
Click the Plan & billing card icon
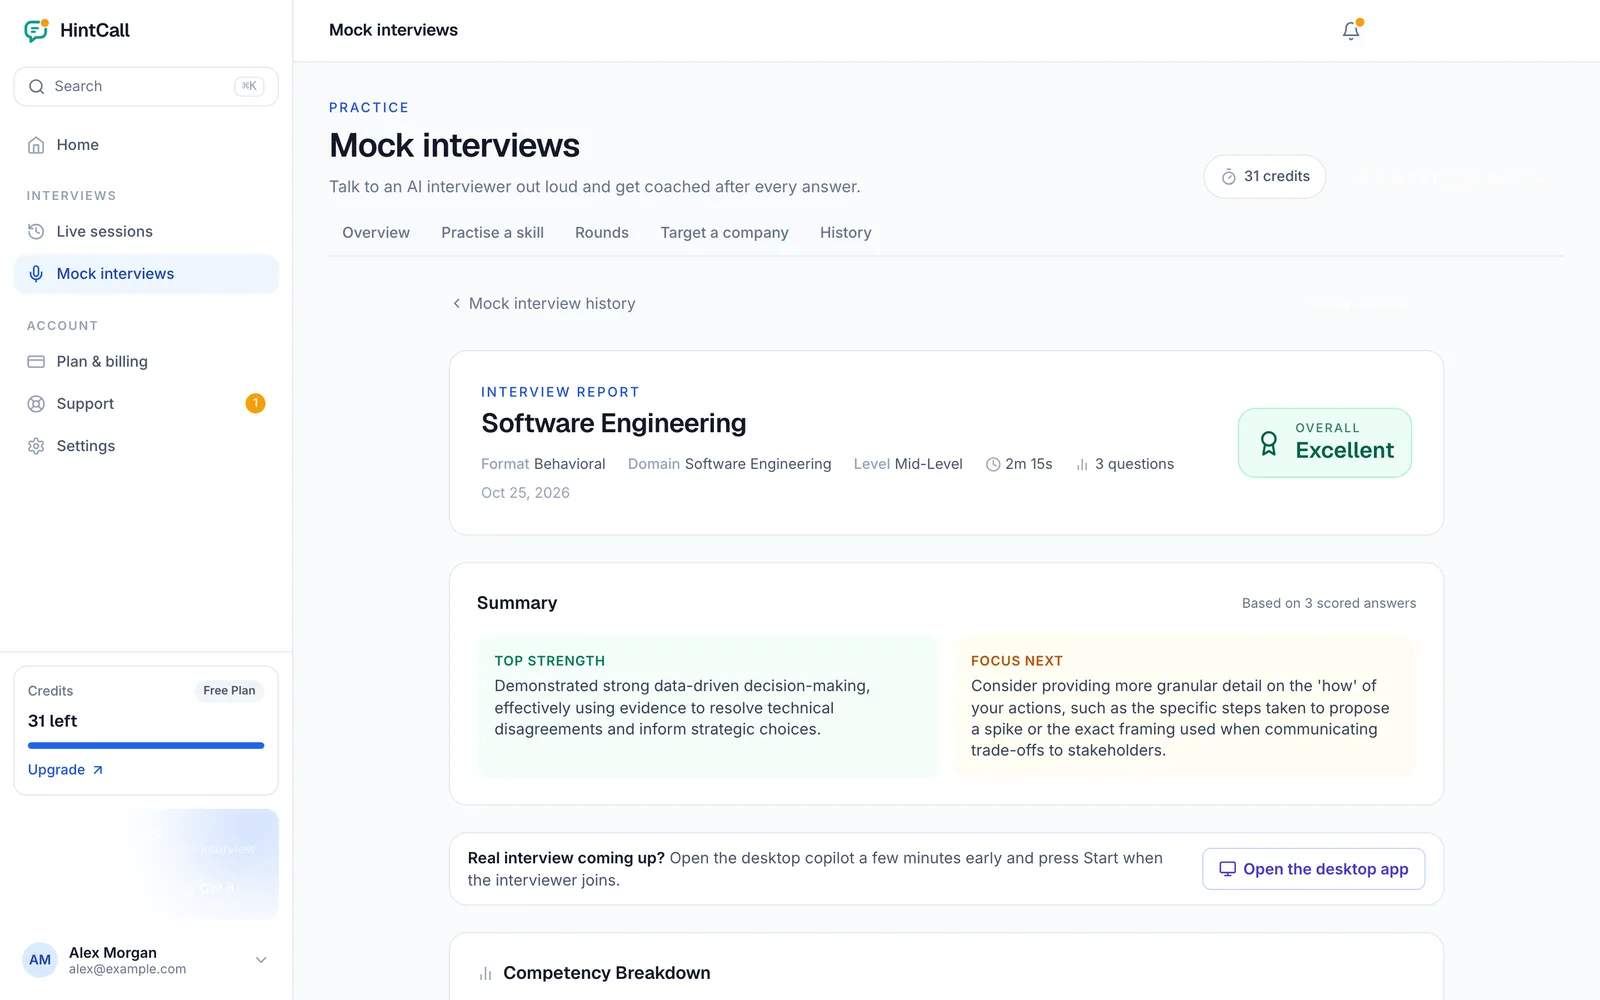(36, 361)
